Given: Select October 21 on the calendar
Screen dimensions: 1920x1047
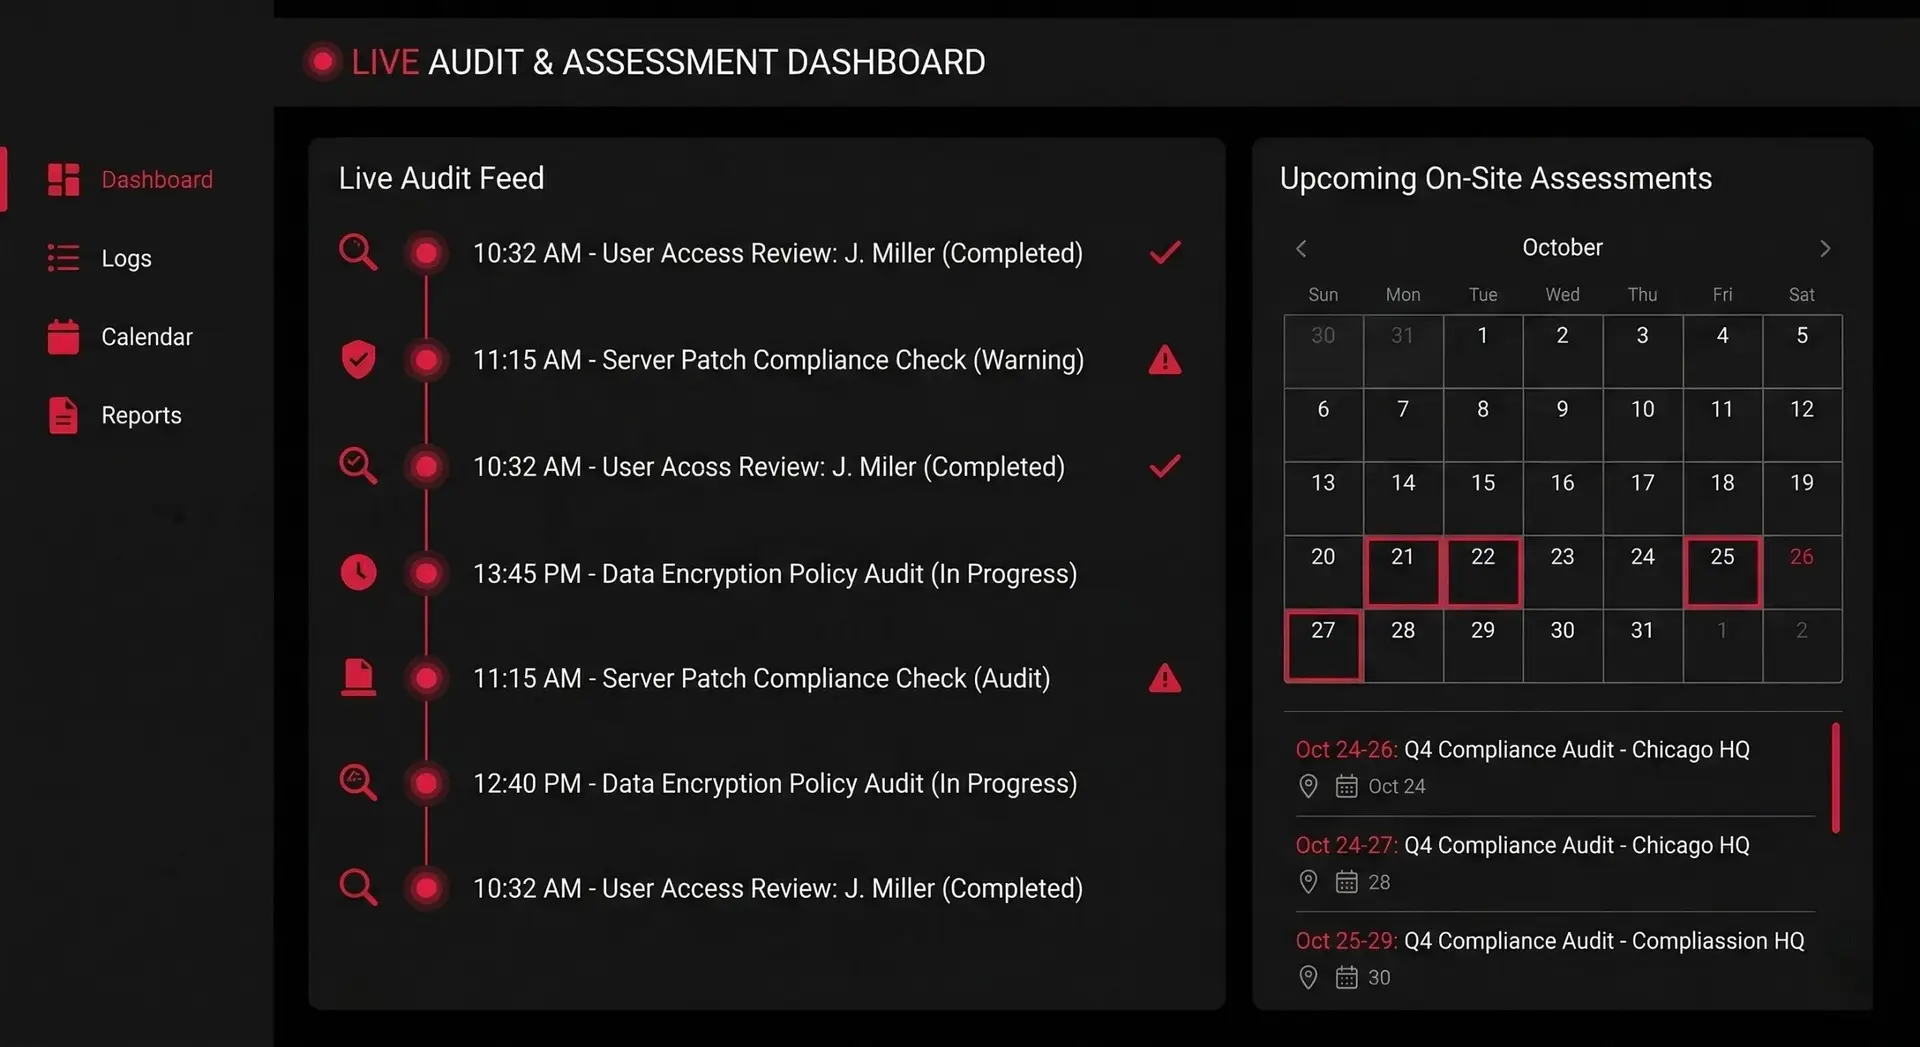Looking at the screenshot, I should coord(1402,572).
